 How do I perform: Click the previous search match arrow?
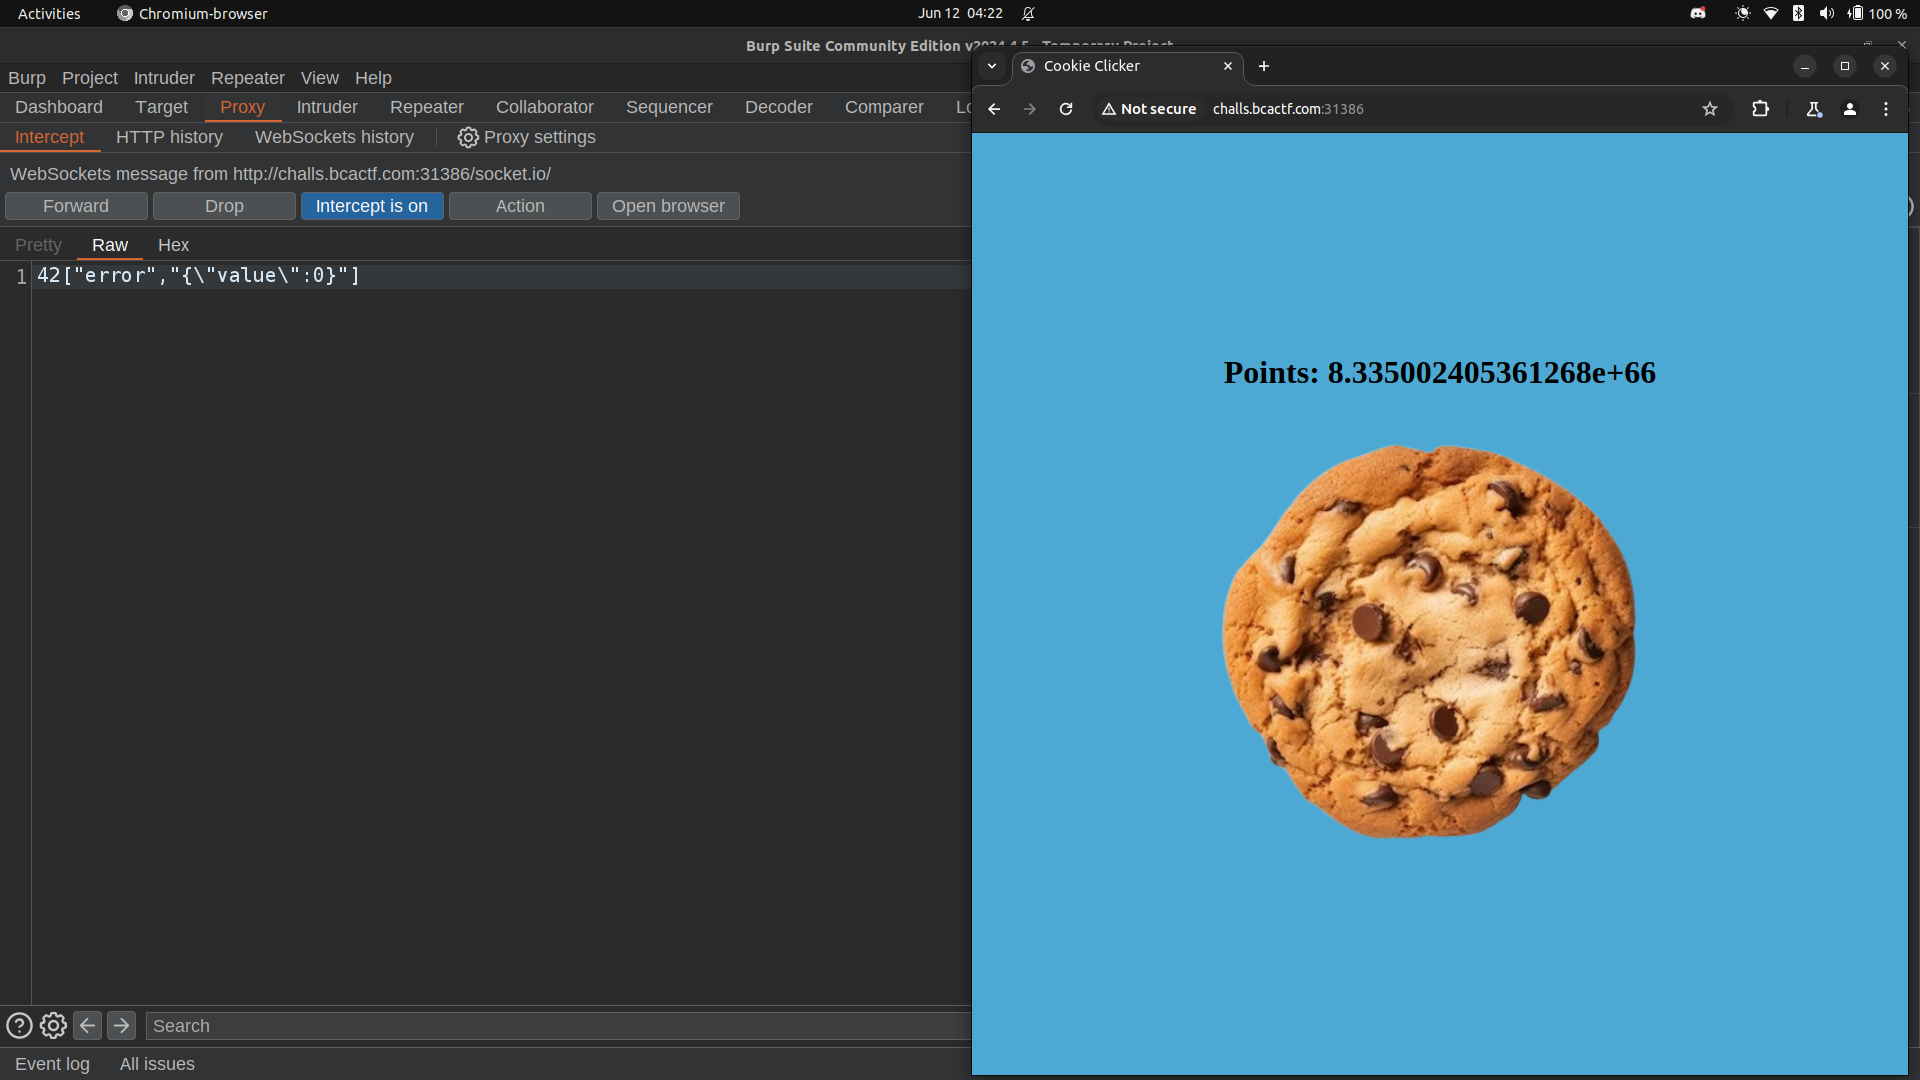[x=87, y=1026]
